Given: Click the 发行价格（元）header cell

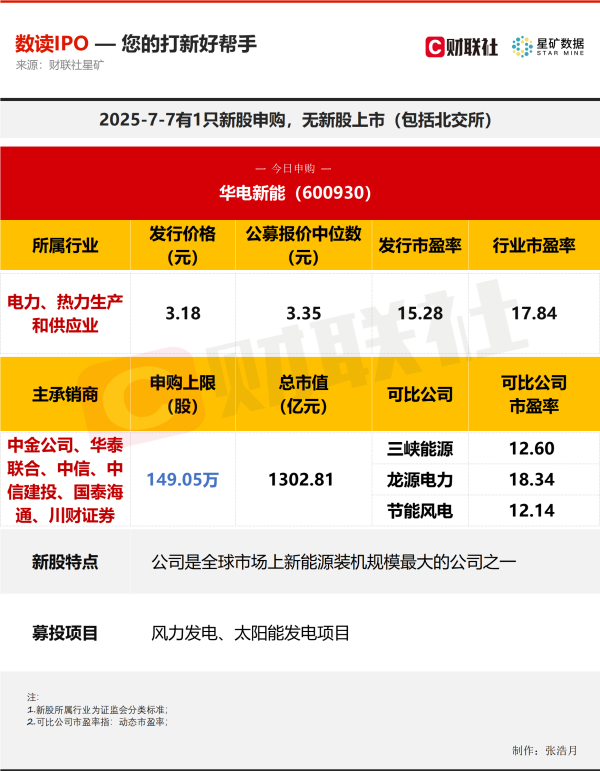Looking at the screenshot, I should pos(182,245).
